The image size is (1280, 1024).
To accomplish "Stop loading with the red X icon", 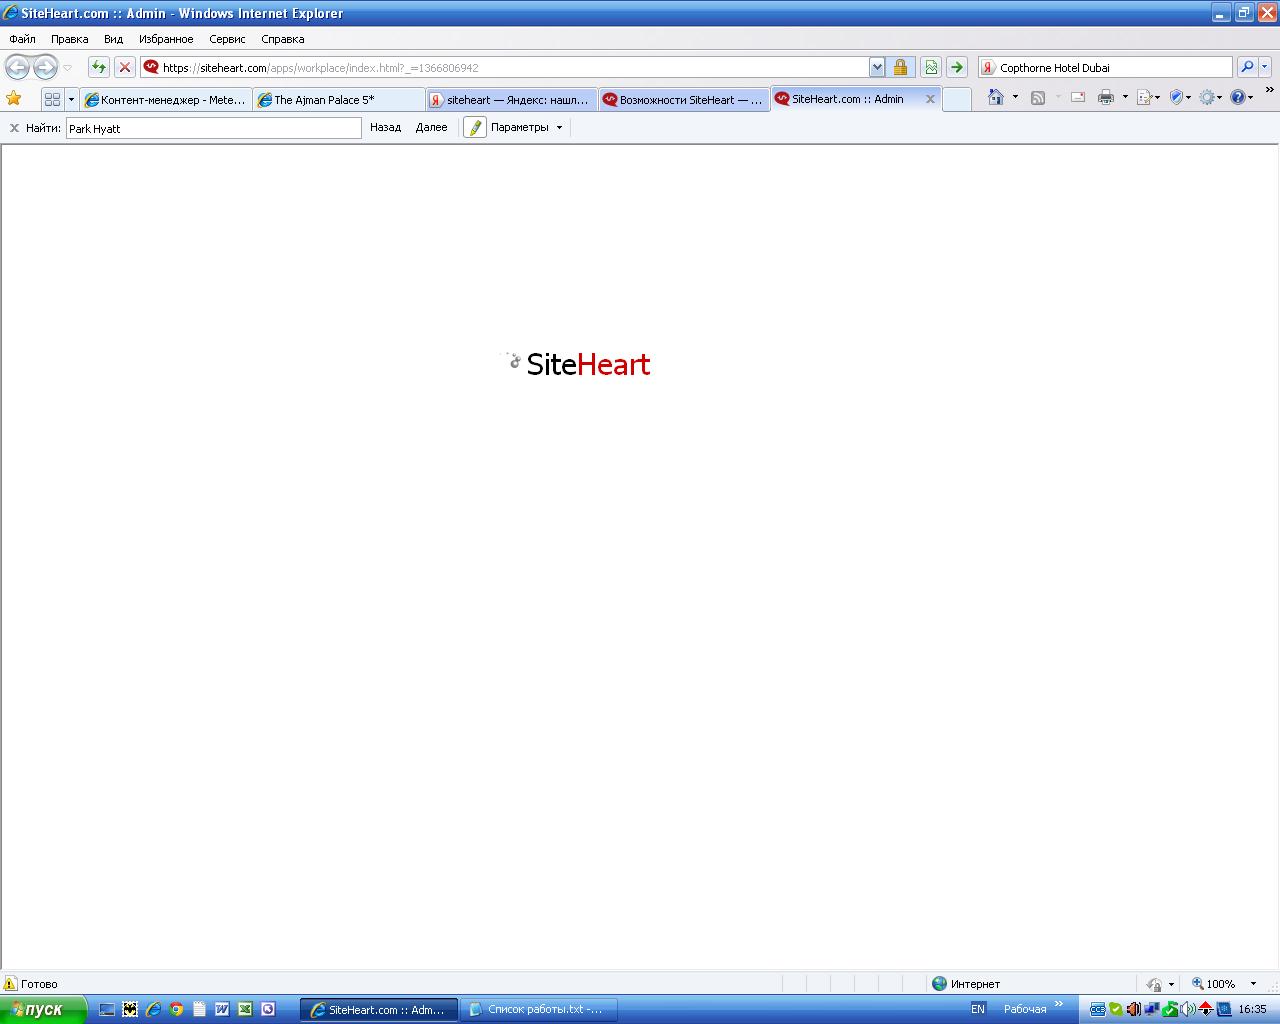I will pos(124,67).
